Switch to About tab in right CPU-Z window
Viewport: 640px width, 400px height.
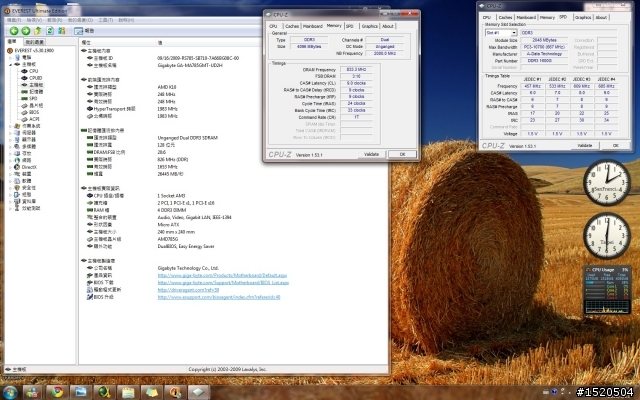coord(601,18)
